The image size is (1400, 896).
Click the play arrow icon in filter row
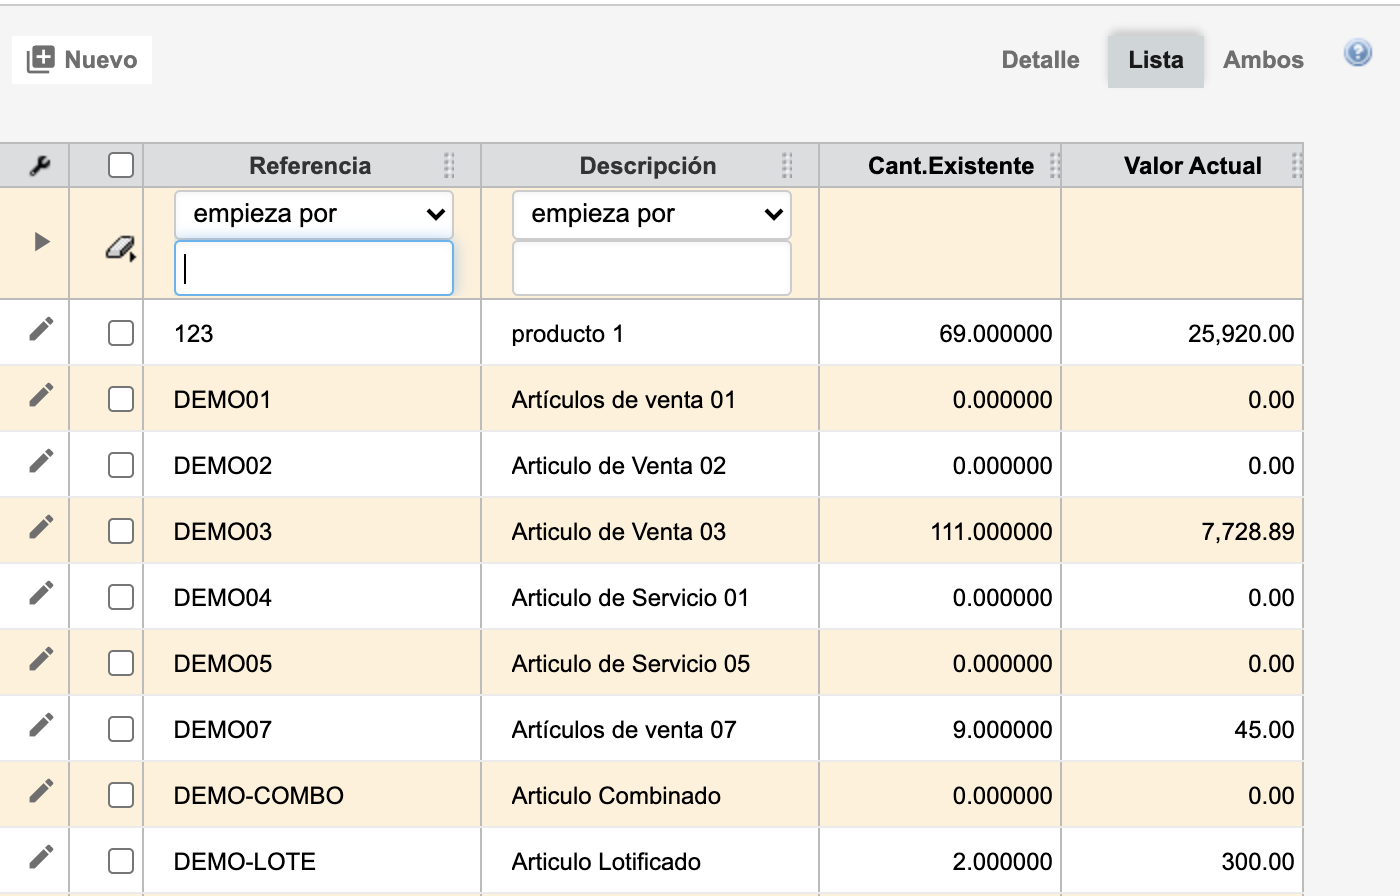[x=41, y=242]
